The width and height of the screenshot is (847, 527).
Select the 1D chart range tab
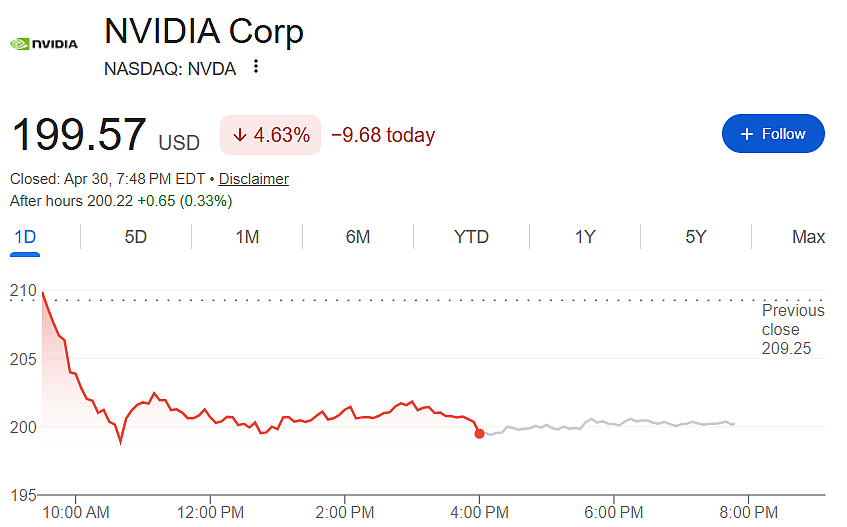pyautogui.click(x=25, y=237)
